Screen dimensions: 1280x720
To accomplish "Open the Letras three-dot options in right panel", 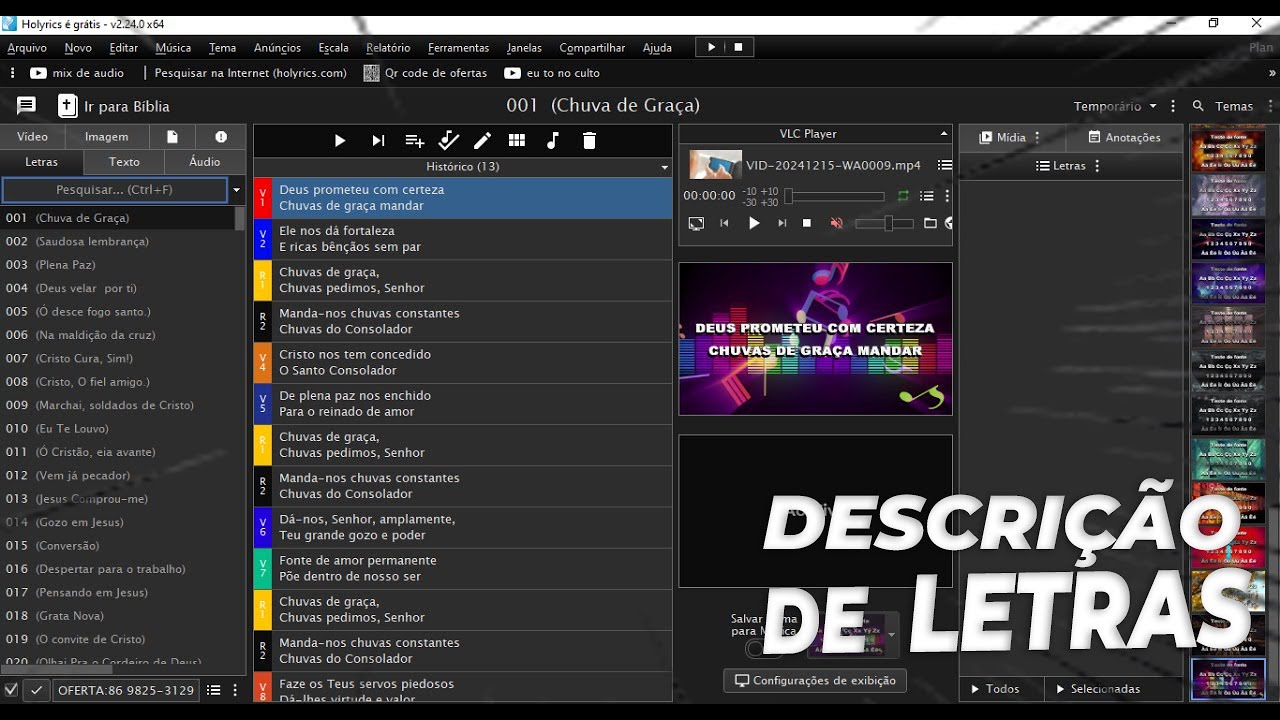I will (x=1097, y=166).
